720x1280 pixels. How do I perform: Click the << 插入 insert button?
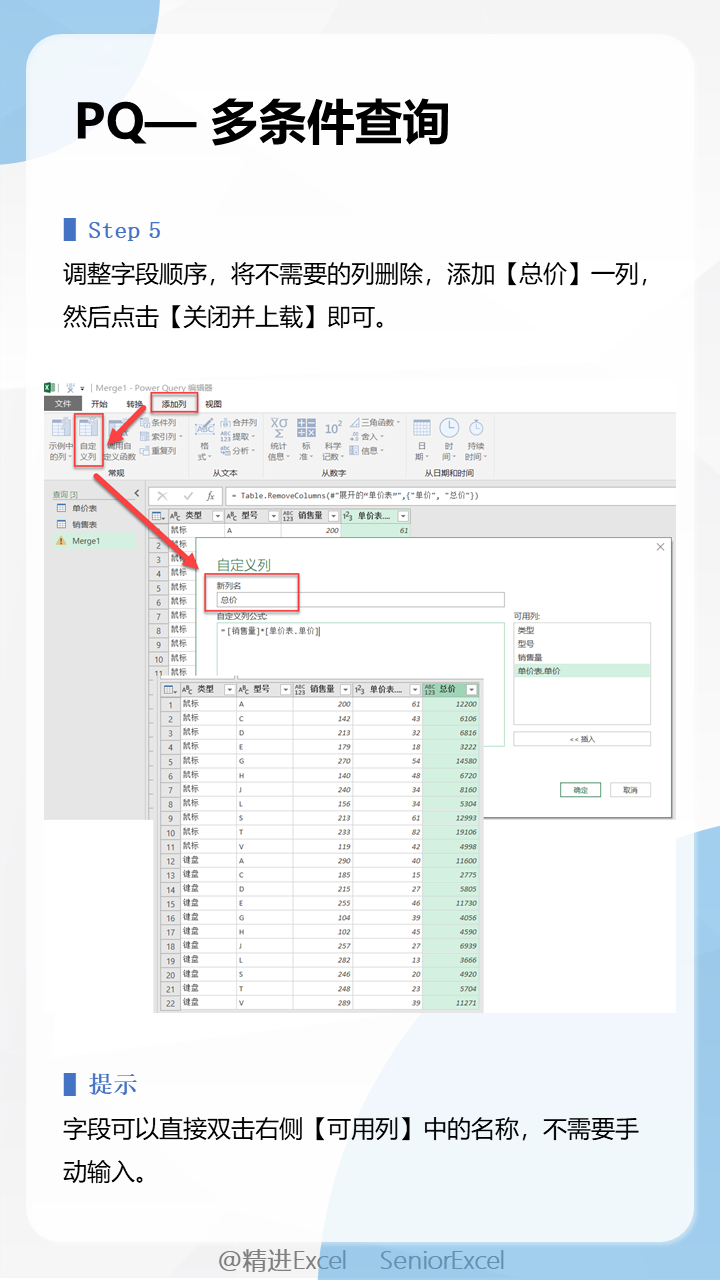point(582,739)
